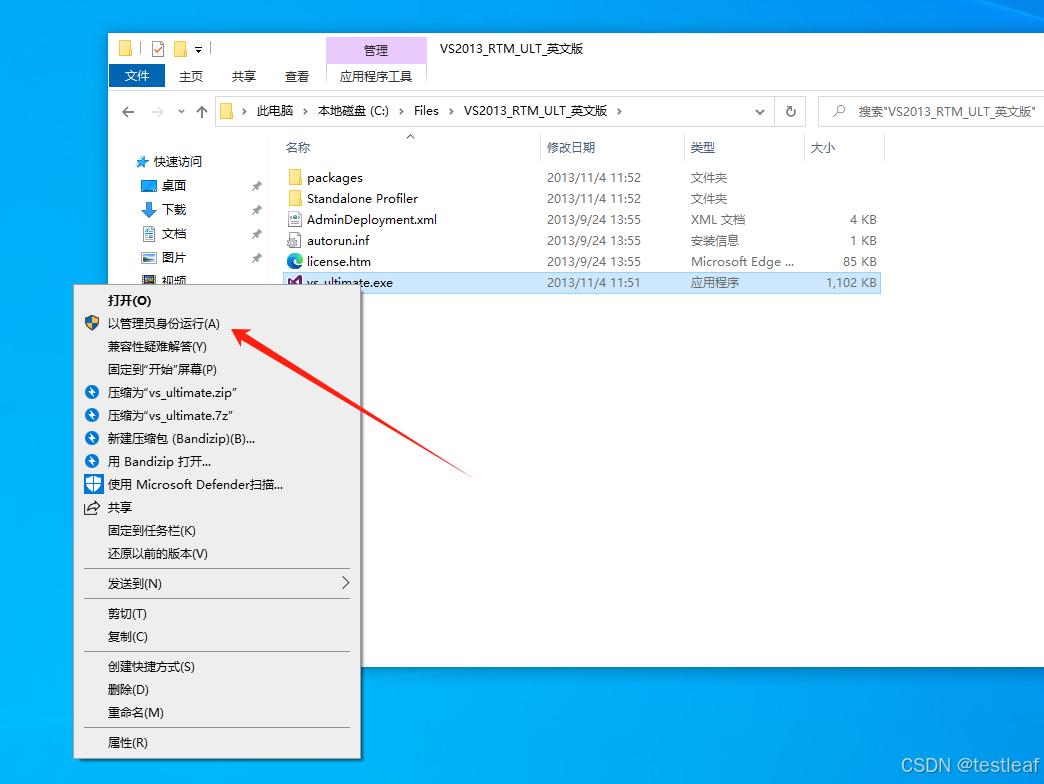Image resolution: width=1044 pixels, height=784 pixels.
Task: Sort by the 修改日期 column header
Action: 571,147
